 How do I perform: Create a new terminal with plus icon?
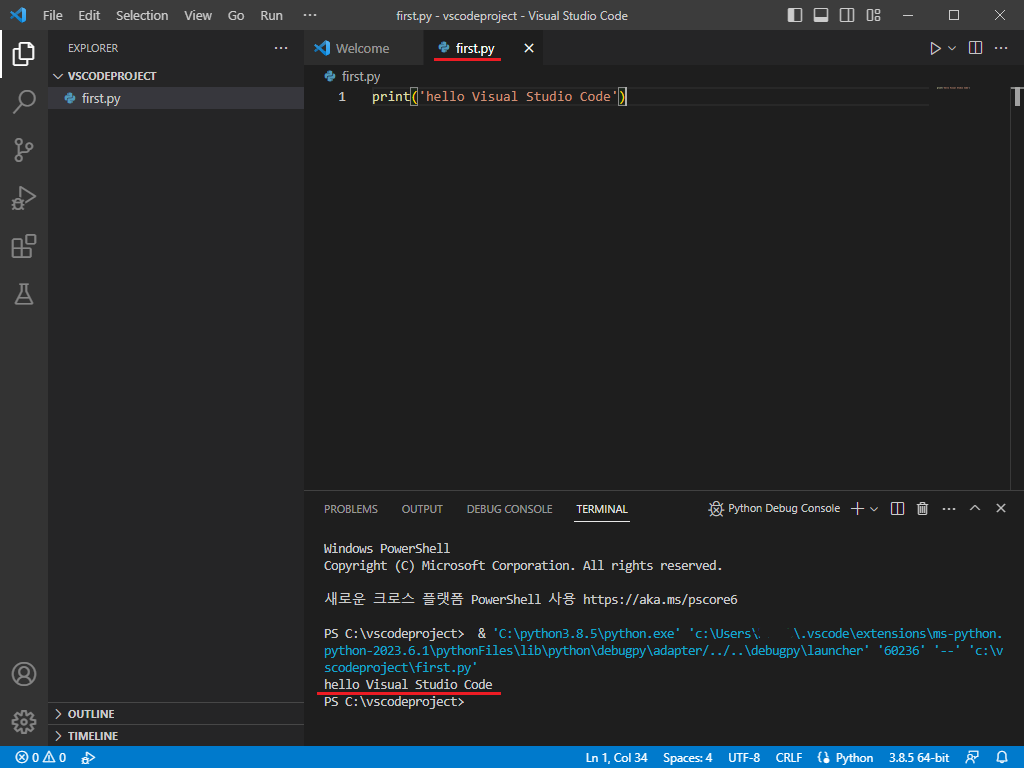click(857, 509)
